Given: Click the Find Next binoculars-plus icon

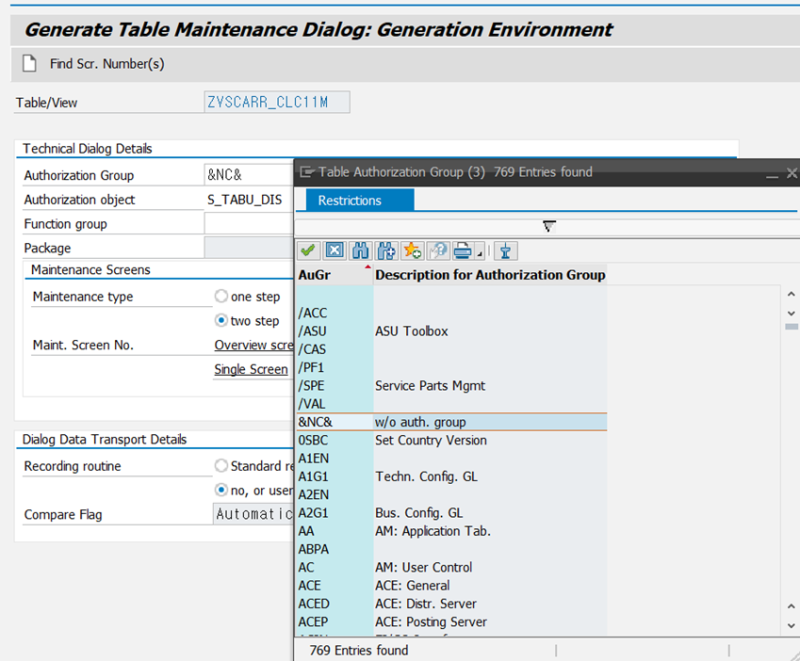Looking at the screenshot, I should pos(386,250).
